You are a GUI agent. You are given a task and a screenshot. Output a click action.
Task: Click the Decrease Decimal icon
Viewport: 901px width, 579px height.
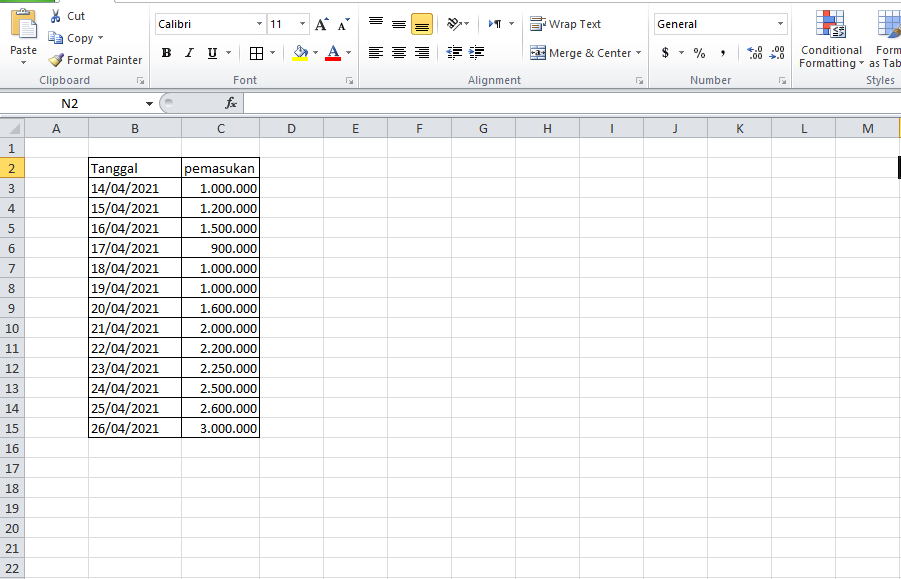(777, 53)
